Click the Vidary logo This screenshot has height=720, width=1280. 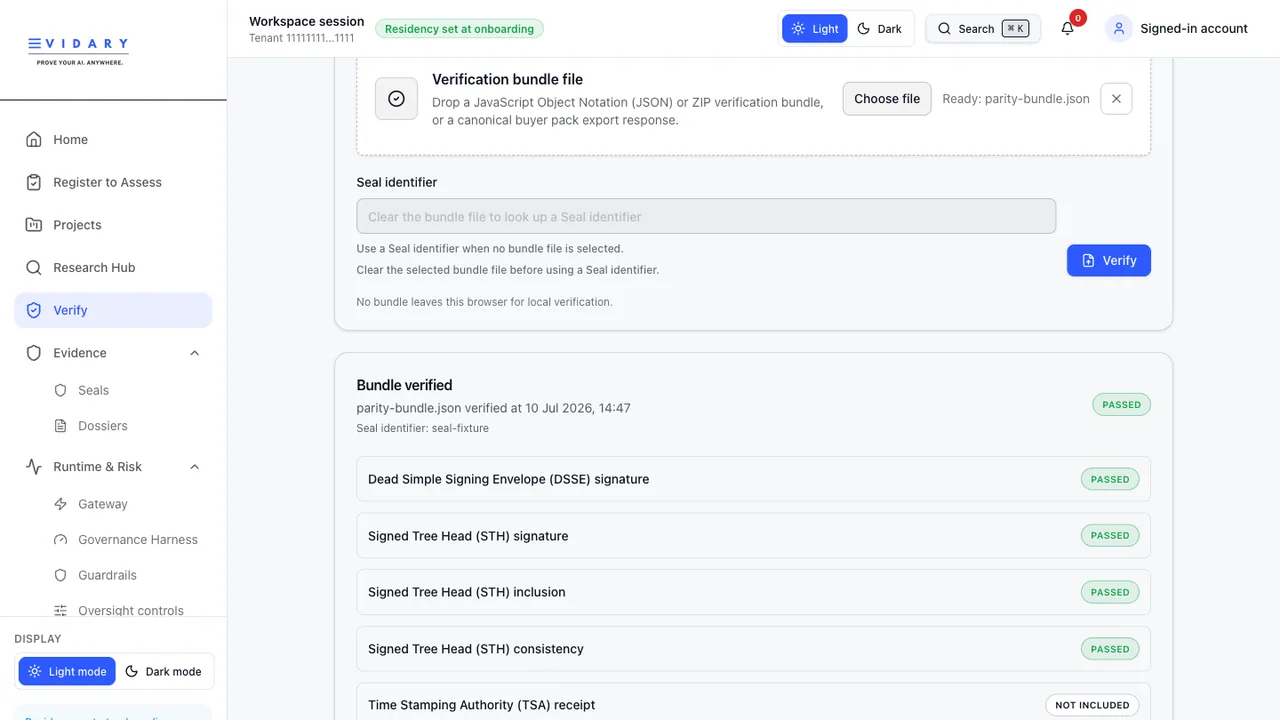pos(78,50)
